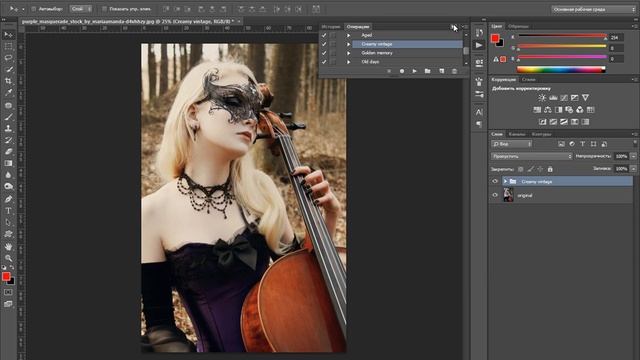Open the Auto-Select layer/group dropdown
The width and height of the screenshot is (640, 360).
[80, 9]
